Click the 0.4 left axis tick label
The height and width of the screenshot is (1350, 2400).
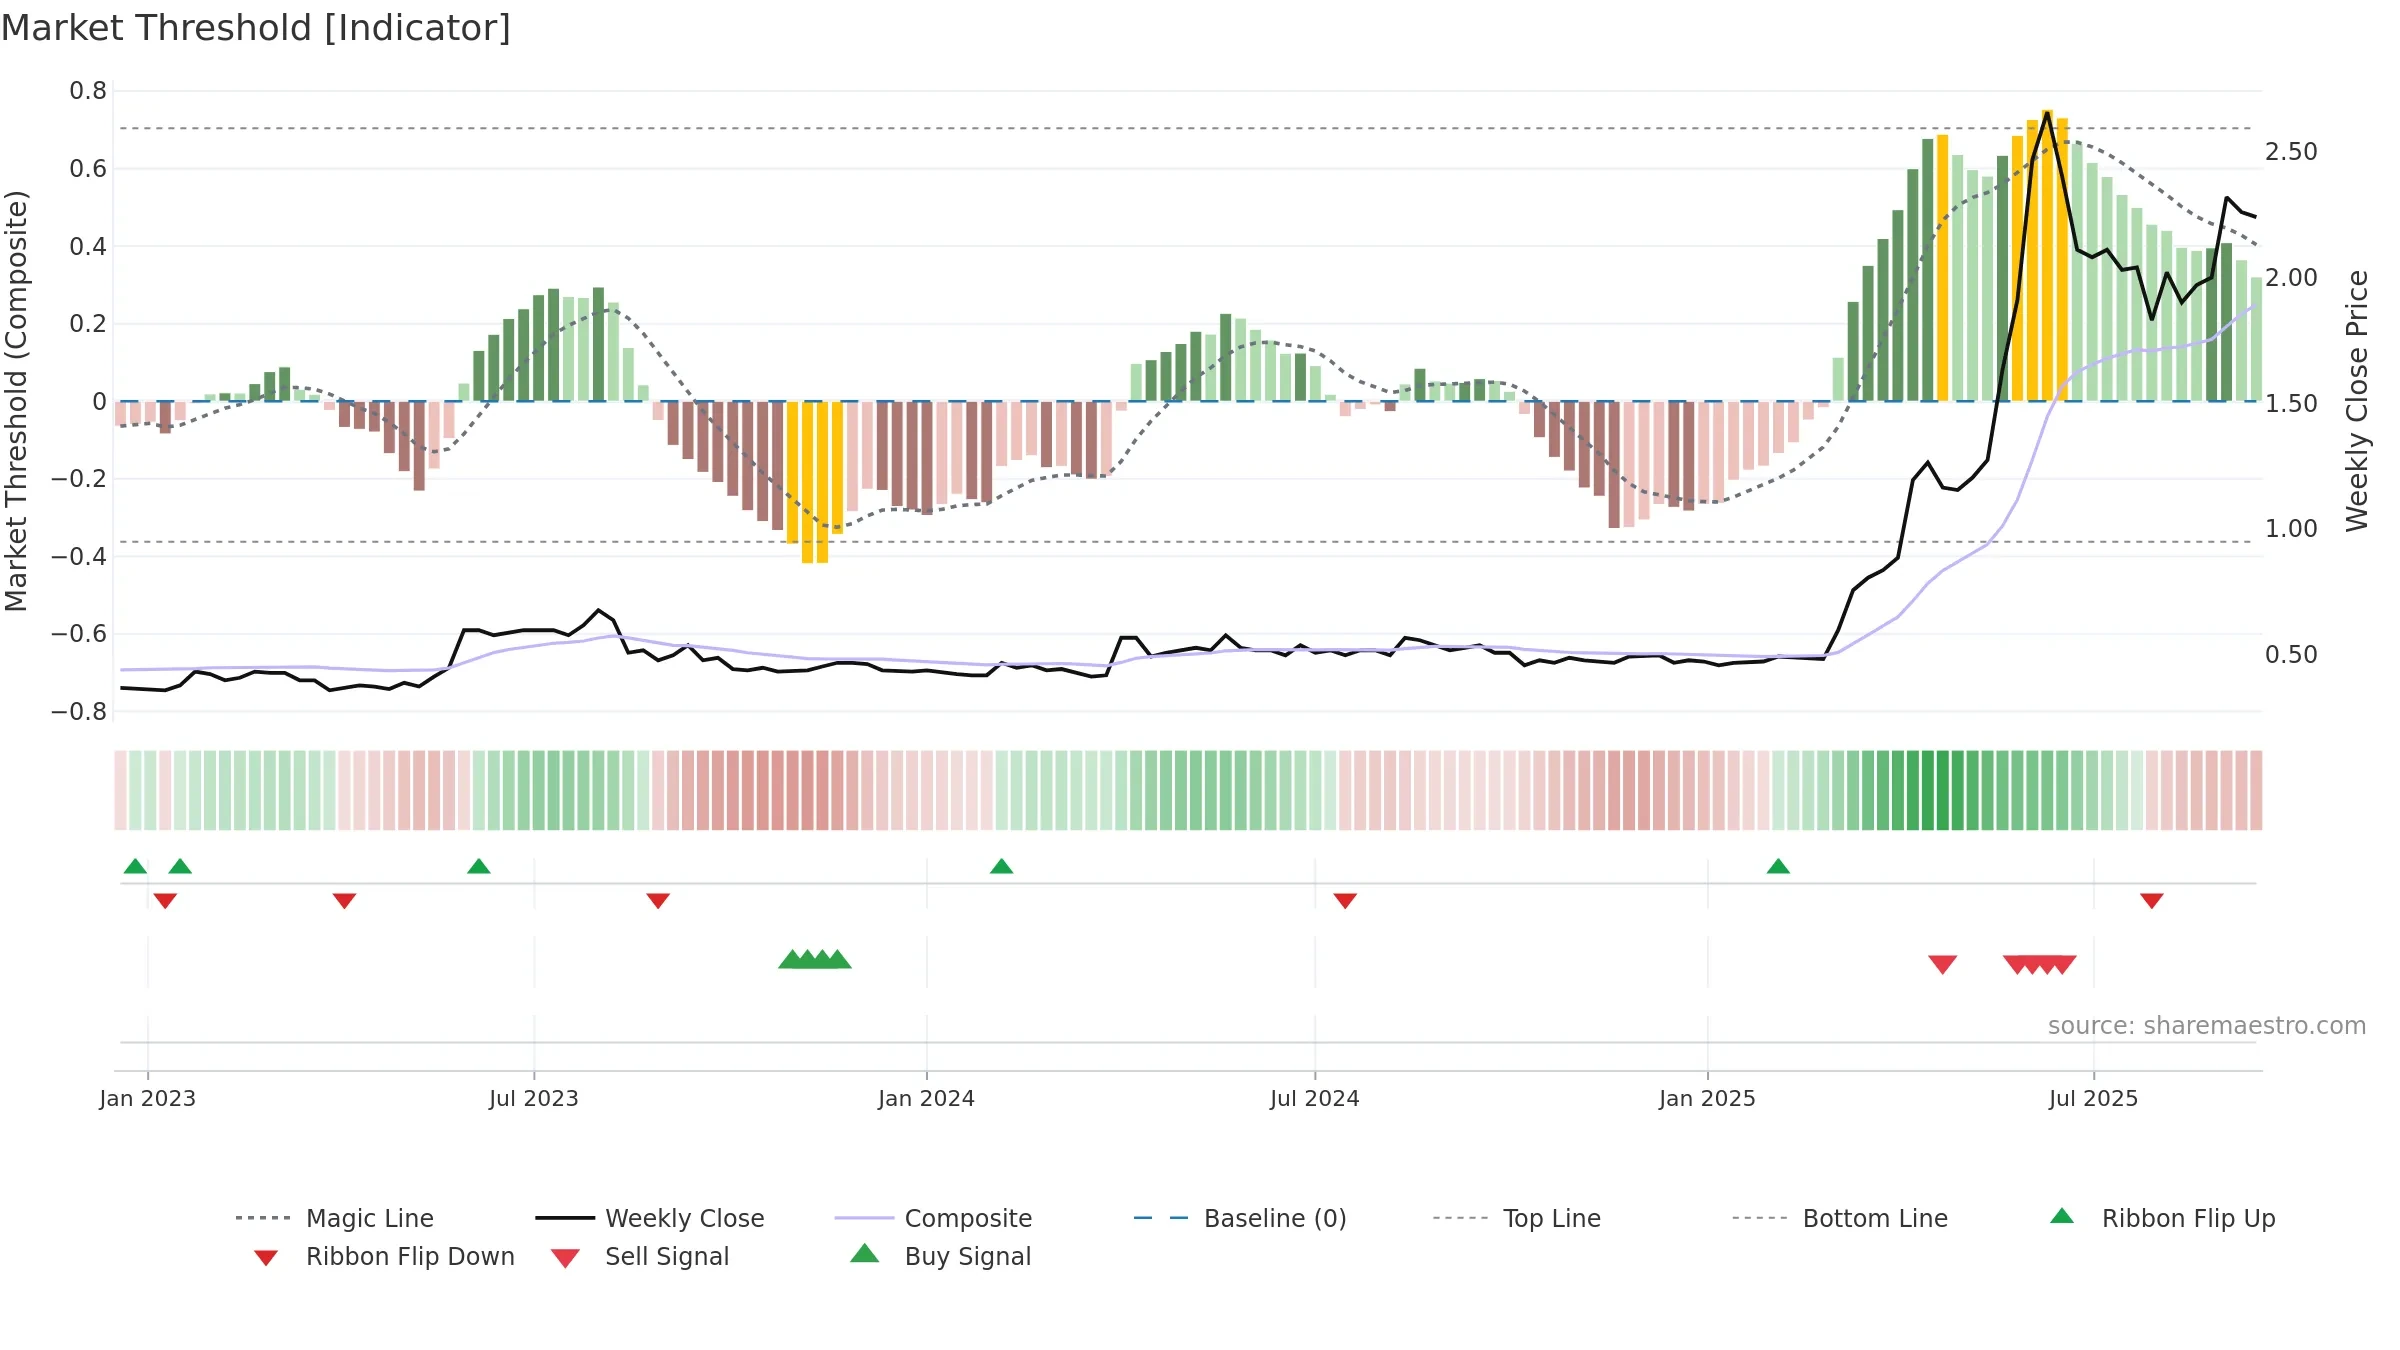click(88, 246)
